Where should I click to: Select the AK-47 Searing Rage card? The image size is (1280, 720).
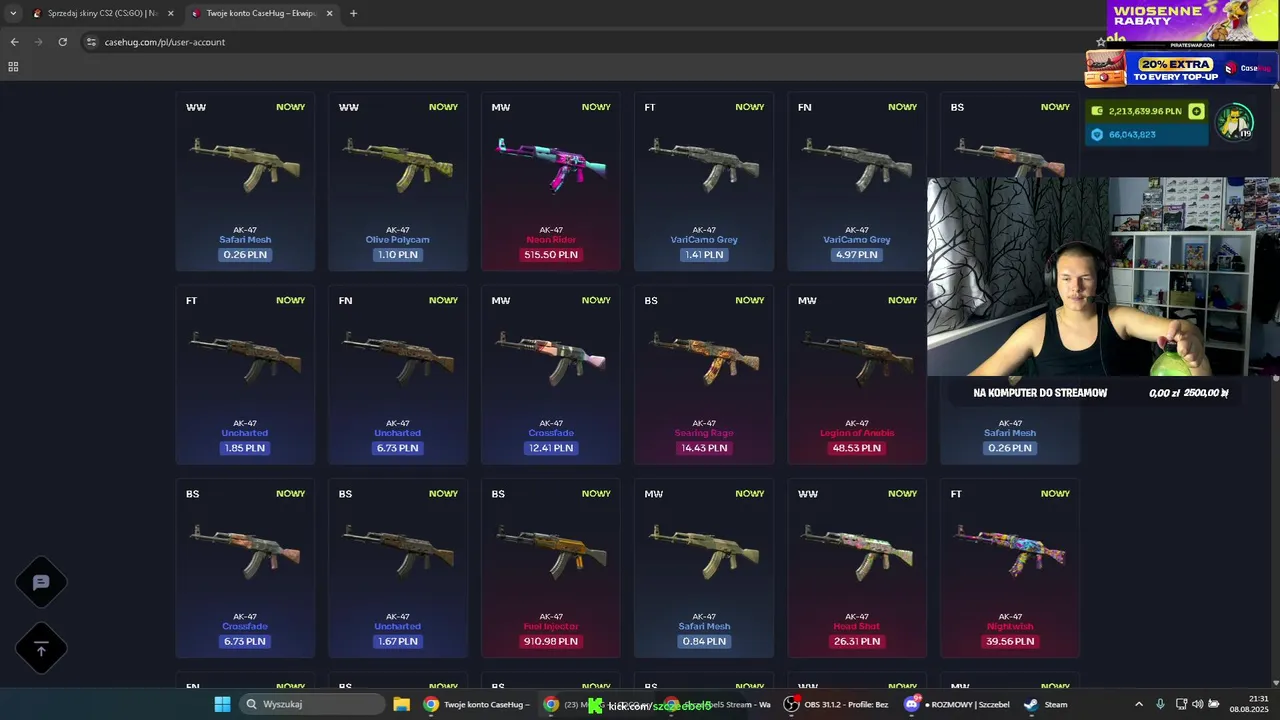(704, 375)
